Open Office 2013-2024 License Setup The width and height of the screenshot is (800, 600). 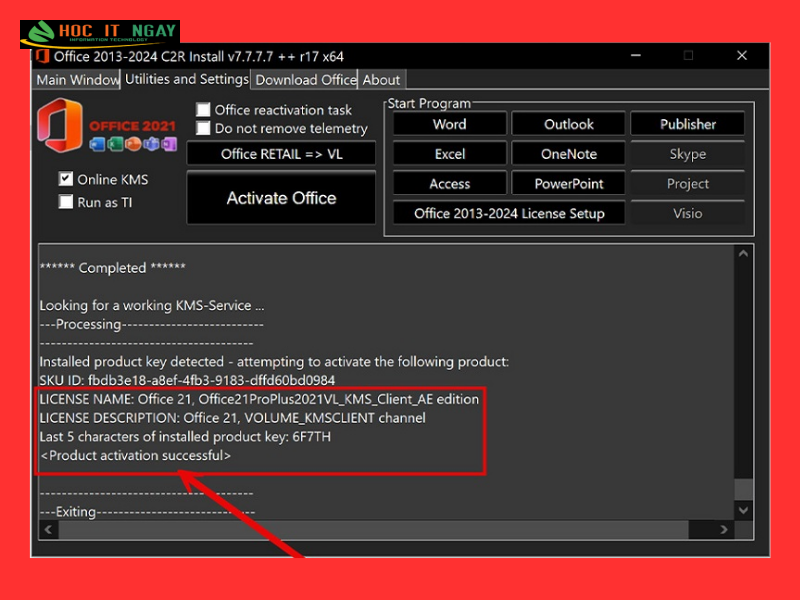tap(509, 213)
